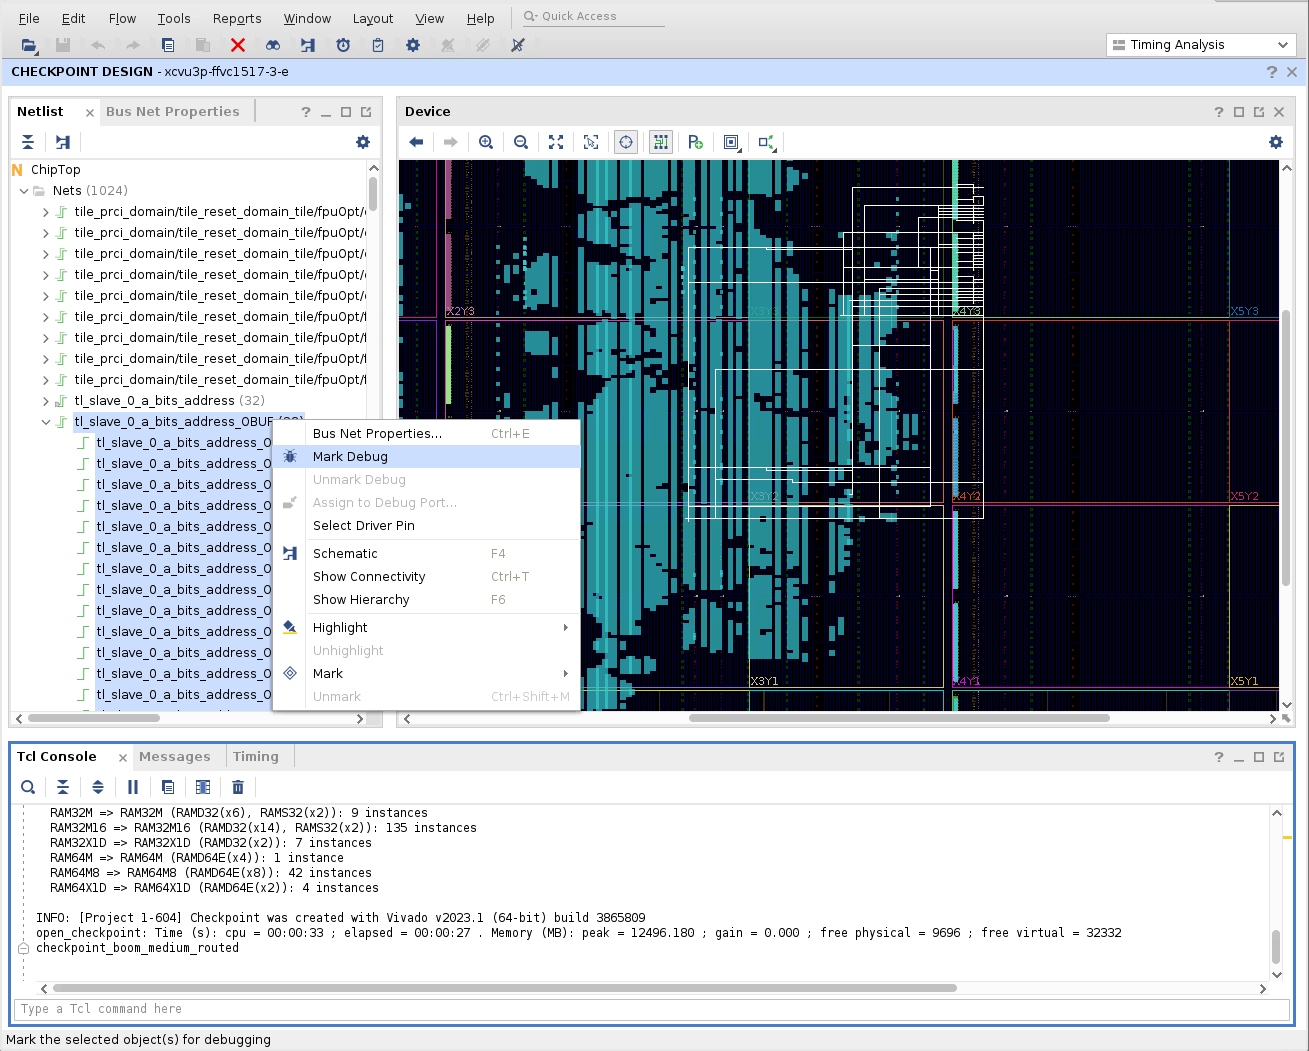Viewport: 1309px width, 1051px height.
Task: Click the clipboard checkmark report icon
Action: (x=378, y=45)
